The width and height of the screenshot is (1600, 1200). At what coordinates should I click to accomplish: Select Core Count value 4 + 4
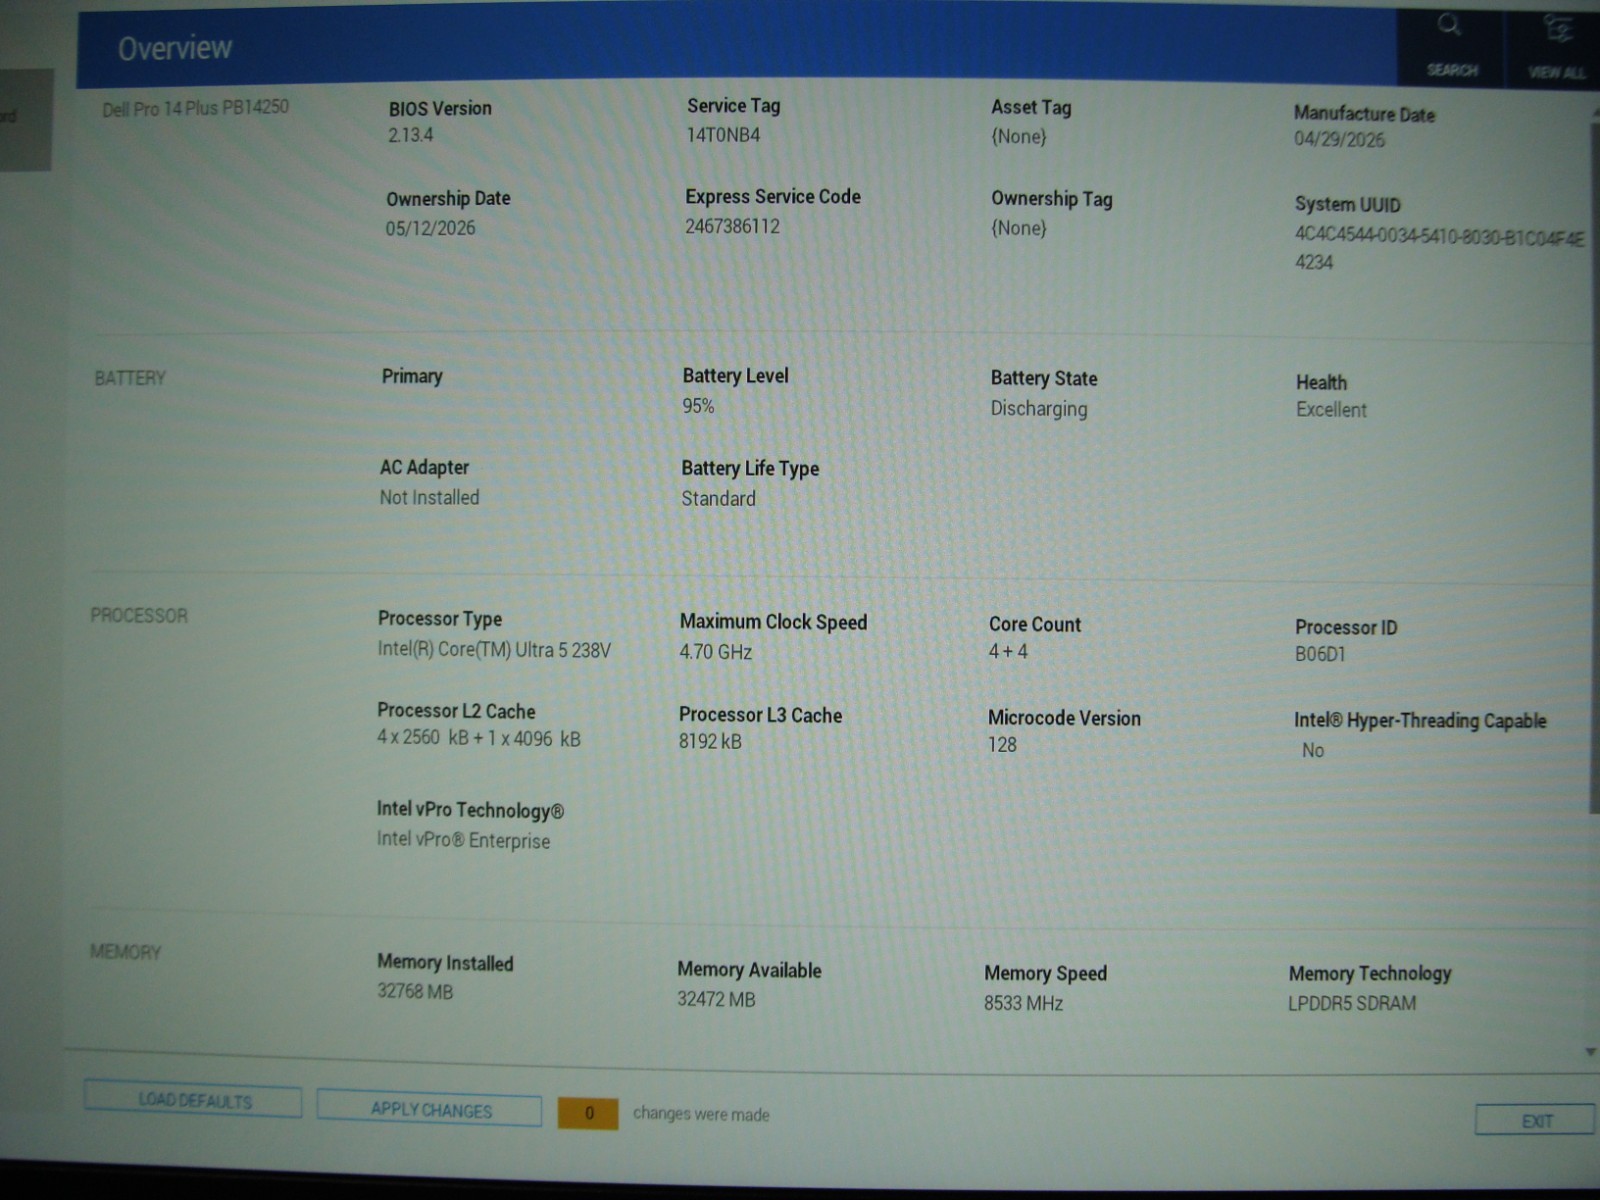click(x=1007, y=651)
